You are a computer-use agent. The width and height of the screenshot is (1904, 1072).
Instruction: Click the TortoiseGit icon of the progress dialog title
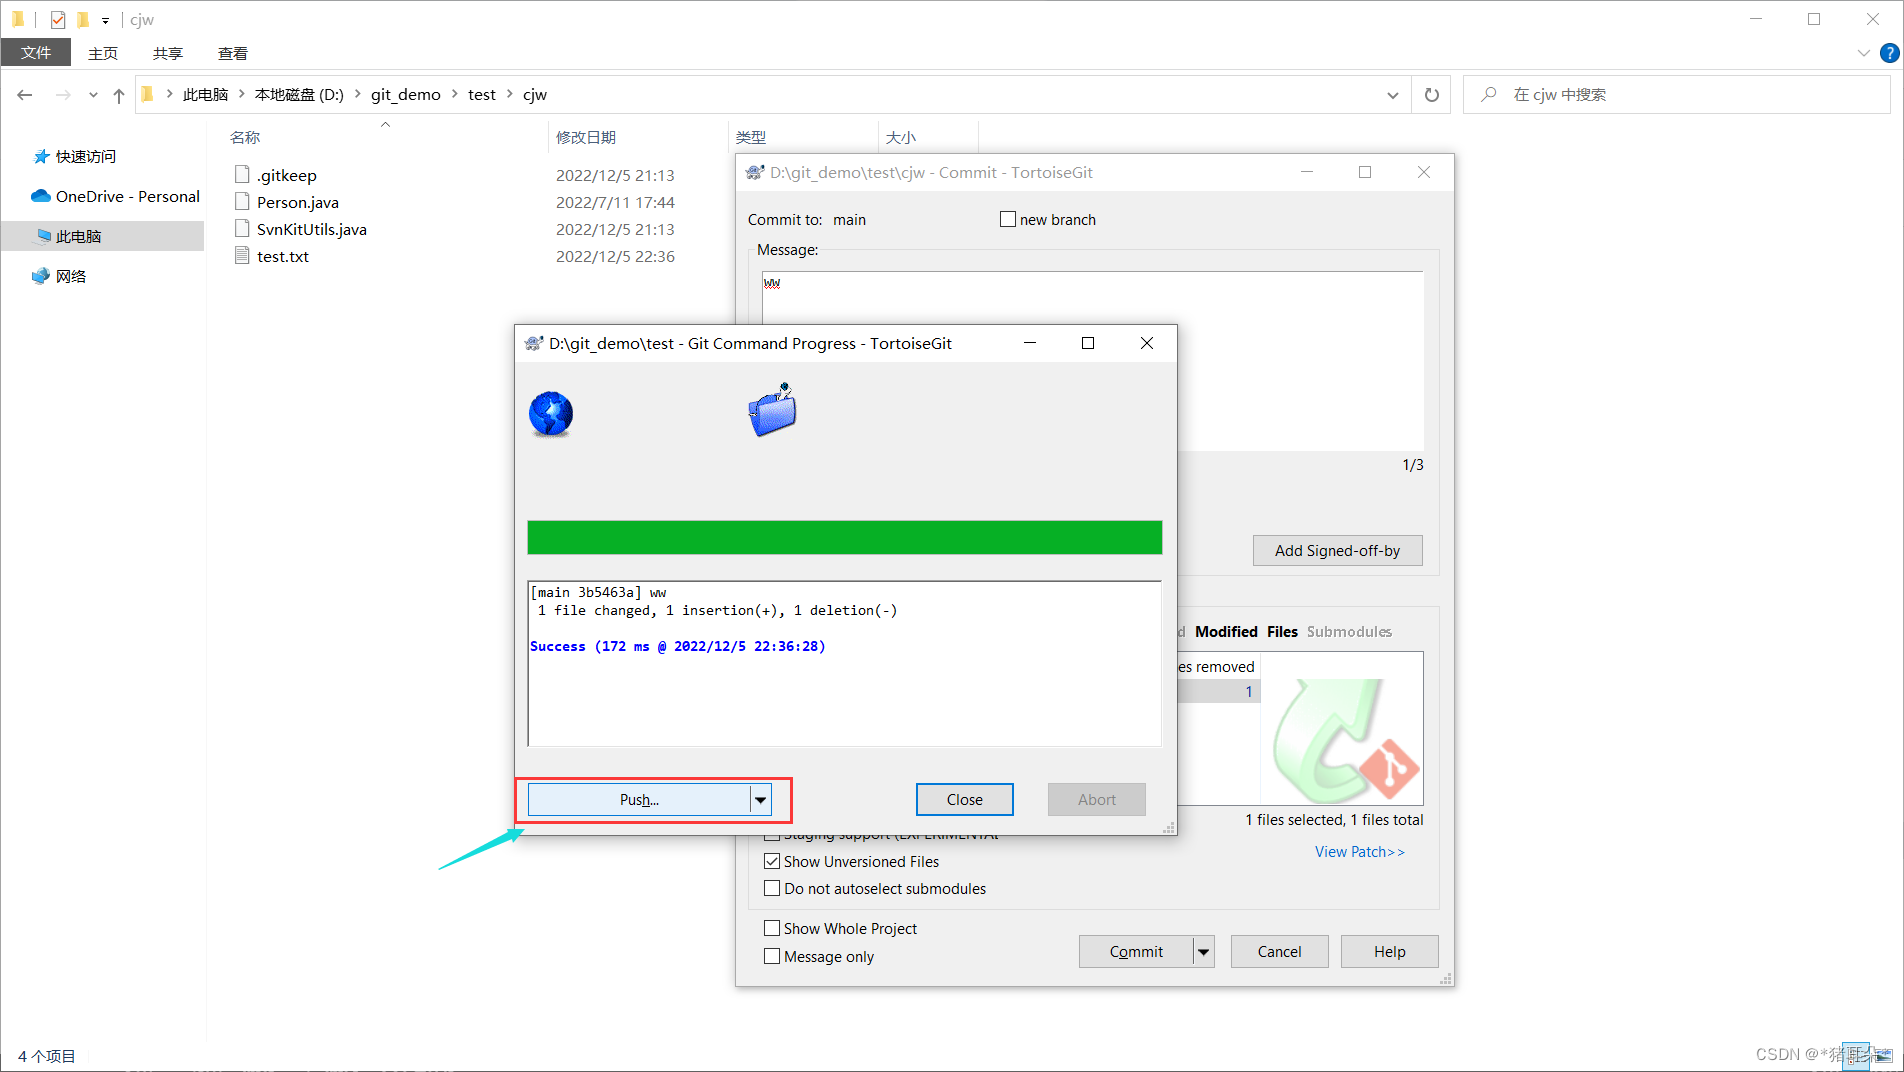(534, 343)
